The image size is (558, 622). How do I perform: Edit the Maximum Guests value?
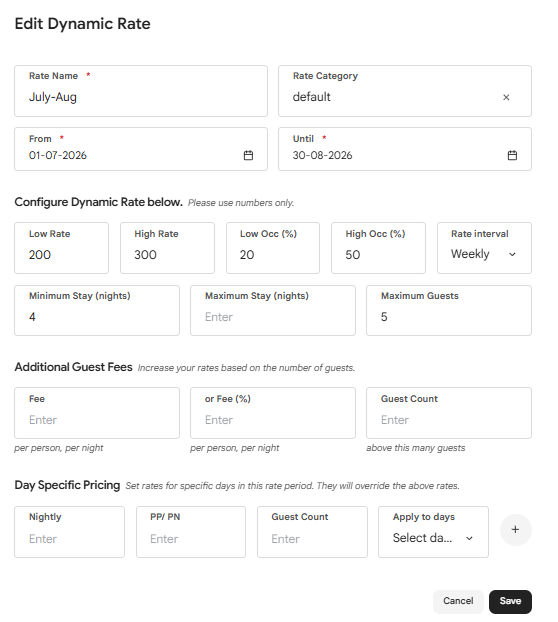449,310
